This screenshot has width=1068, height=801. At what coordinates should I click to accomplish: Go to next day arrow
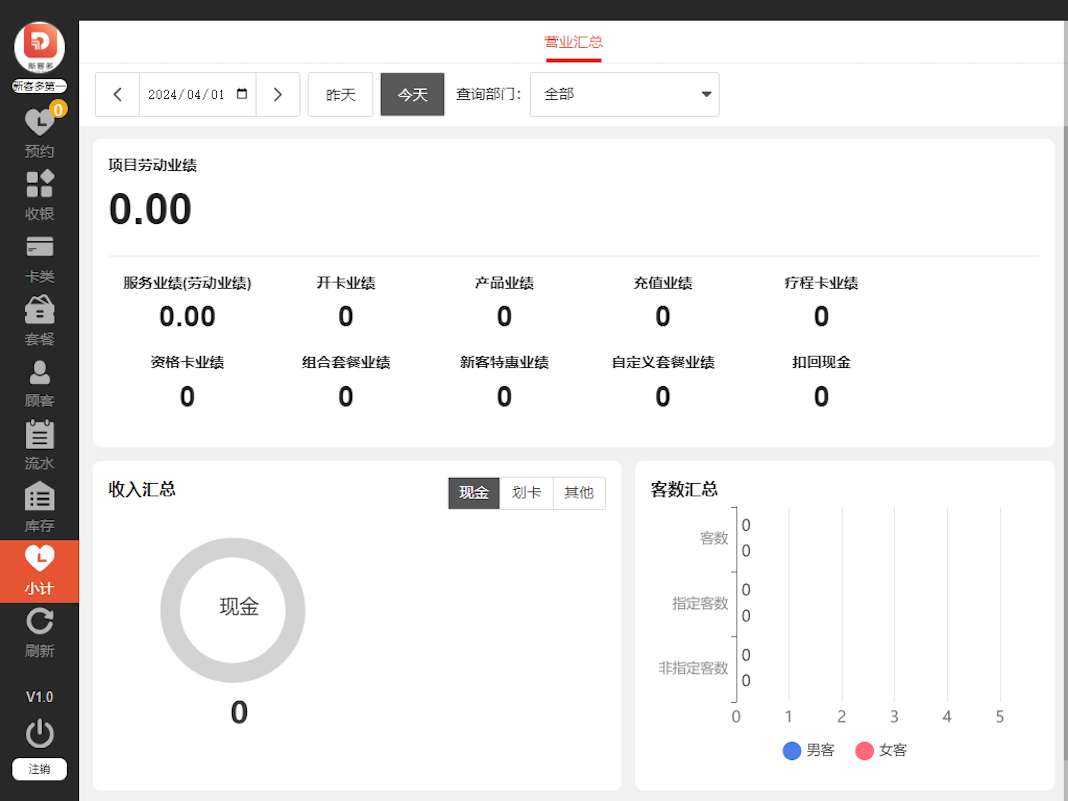[278, 94]
